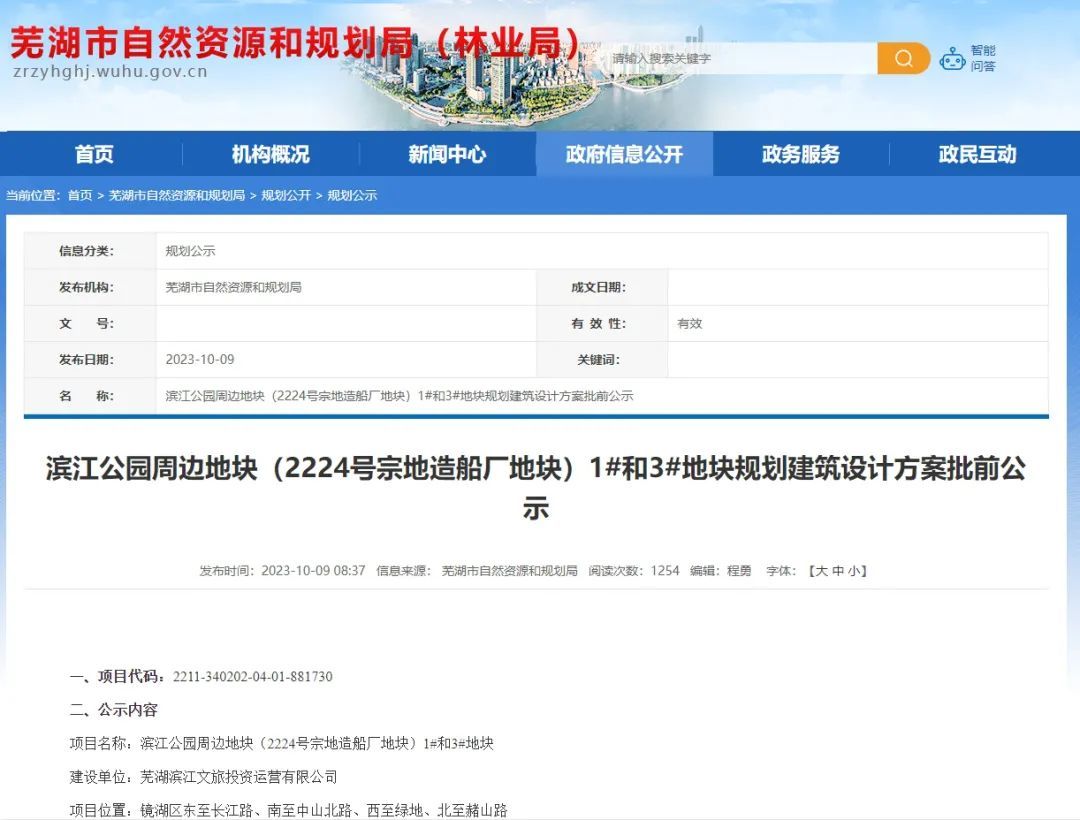Select 小 to shrink article font
The height and width of the screenshot is (820, 1080).
[857, 570]
